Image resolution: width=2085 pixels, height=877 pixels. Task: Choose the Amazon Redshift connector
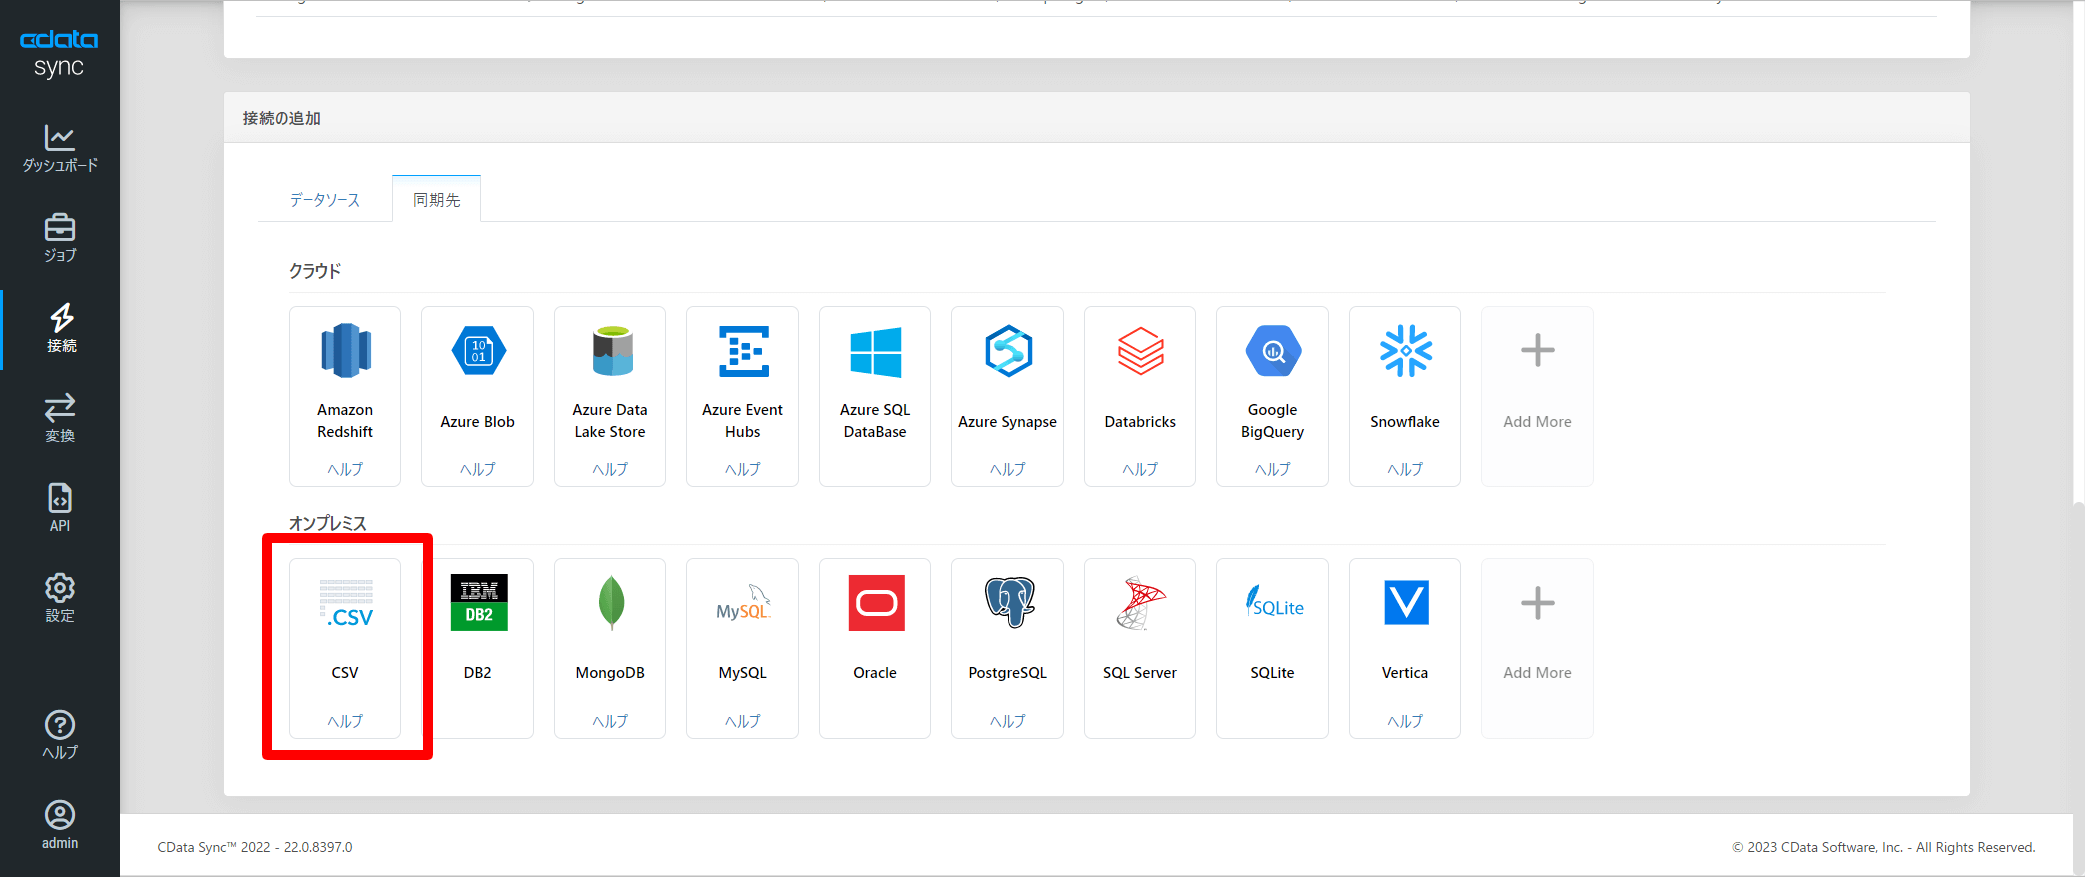(x=345, y=352)
